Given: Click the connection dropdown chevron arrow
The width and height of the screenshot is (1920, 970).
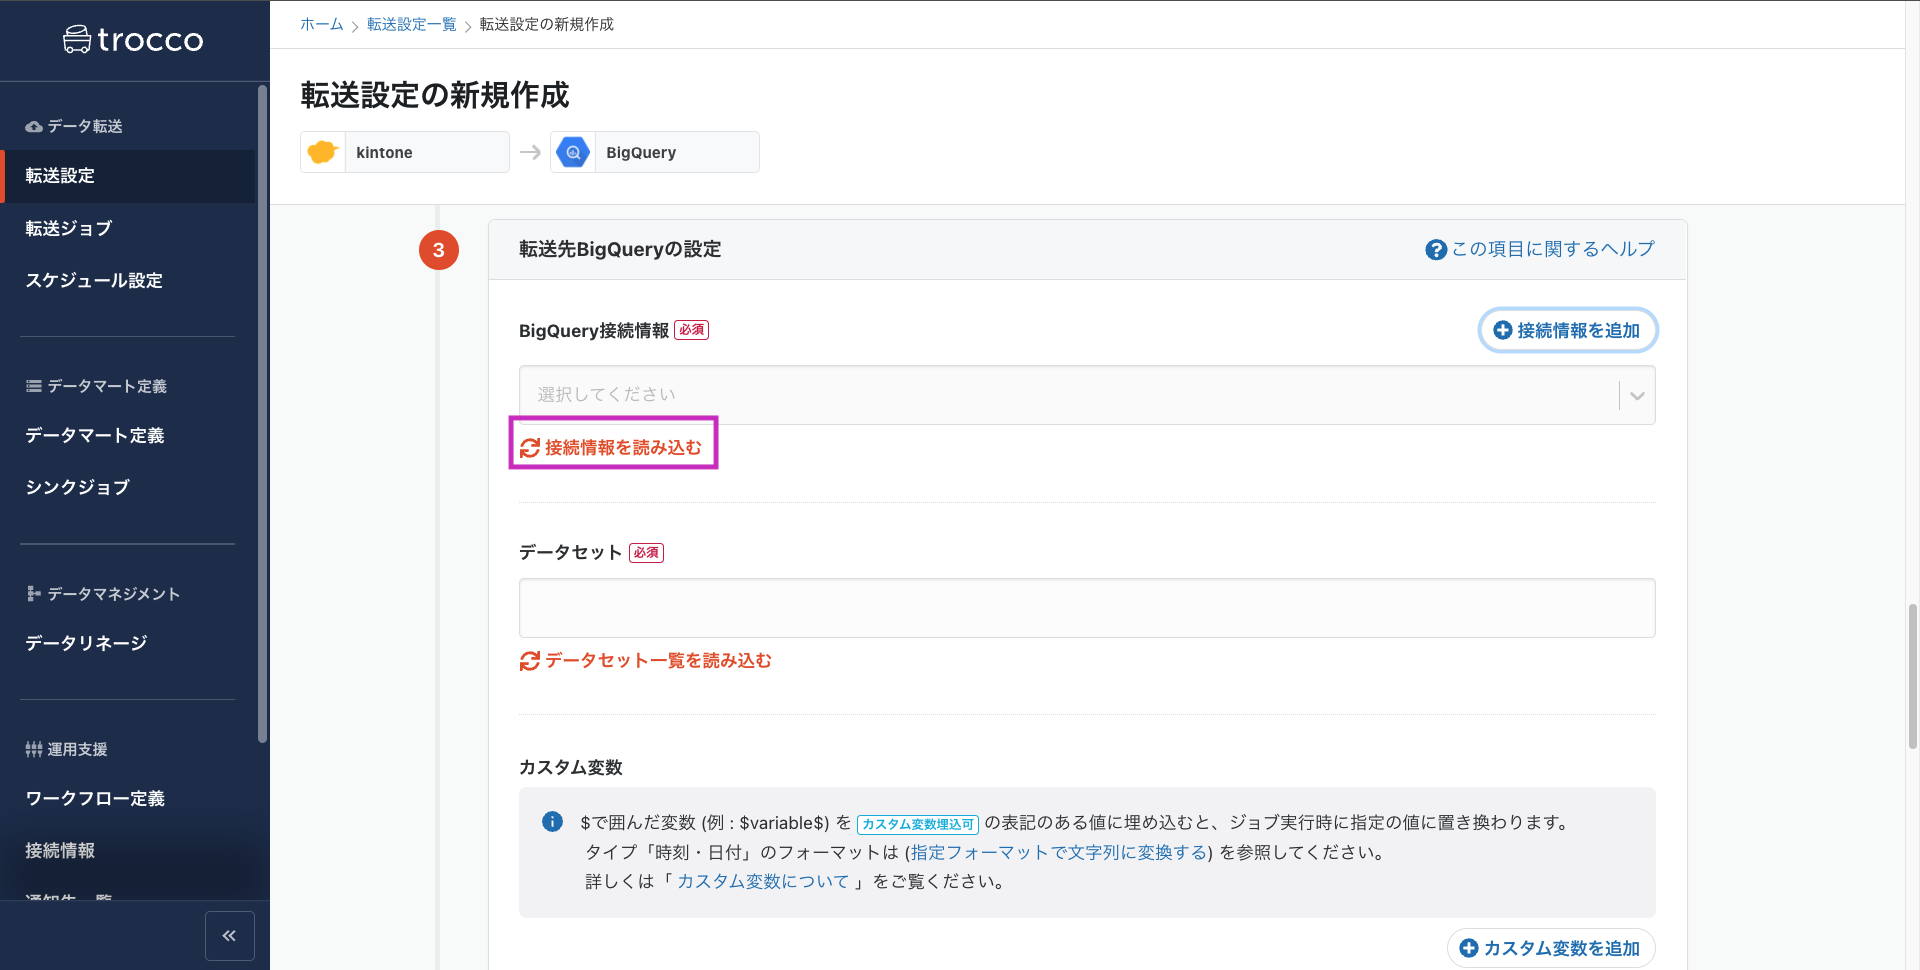Looking at the screenshot, I should click(x=1637, y=396).
